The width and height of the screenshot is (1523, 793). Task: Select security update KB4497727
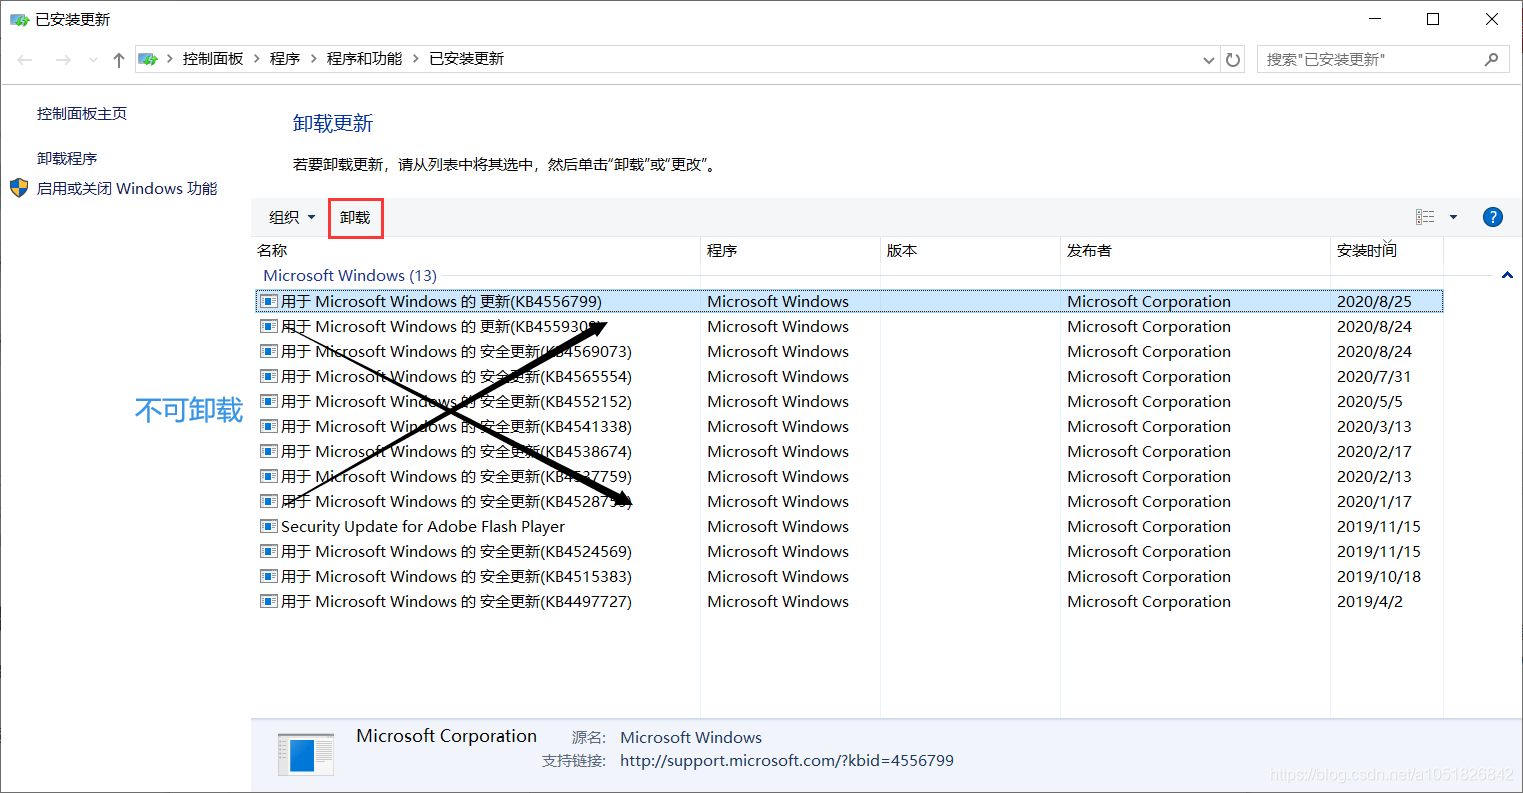(x=849, y=601)
